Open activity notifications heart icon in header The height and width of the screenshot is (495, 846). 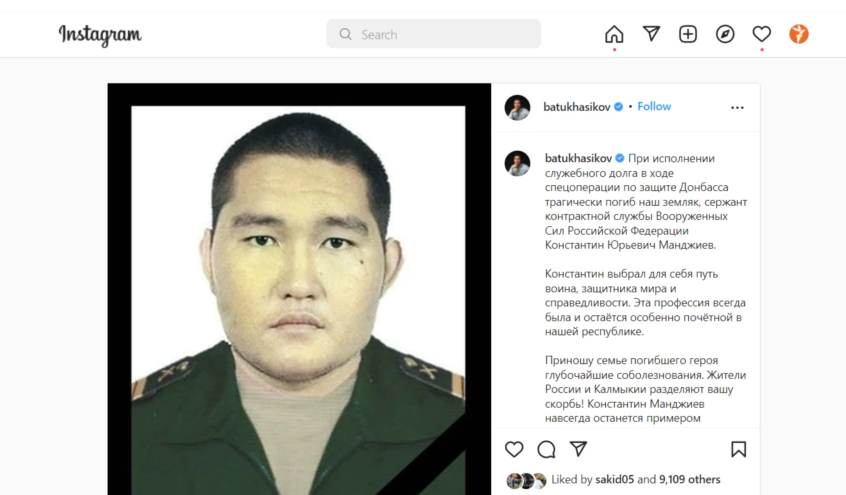point(761,34)
